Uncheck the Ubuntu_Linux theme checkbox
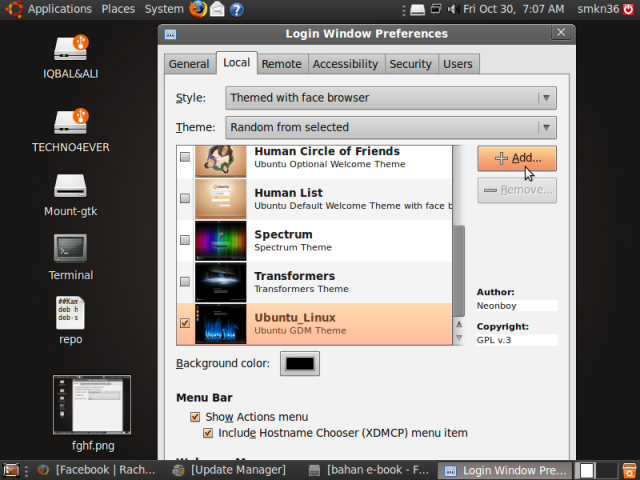 coord(185,323)
